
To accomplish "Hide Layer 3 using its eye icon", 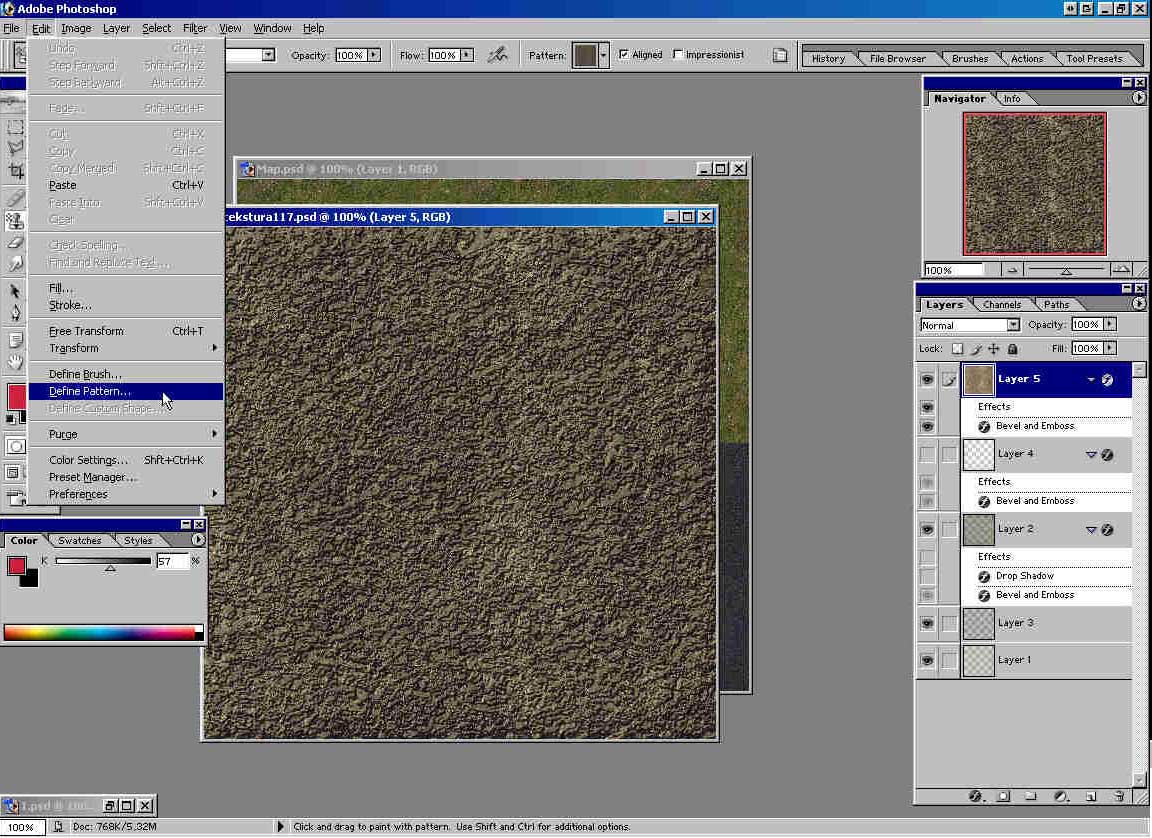I will click(x=927, y=623).
